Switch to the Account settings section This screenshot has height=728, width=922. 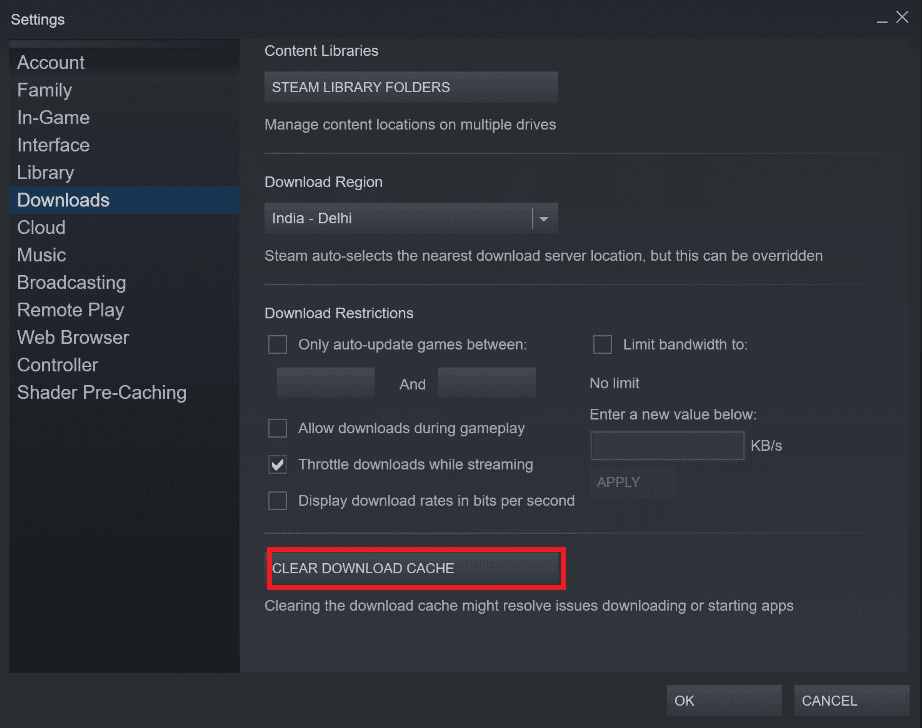pos(50,62)
